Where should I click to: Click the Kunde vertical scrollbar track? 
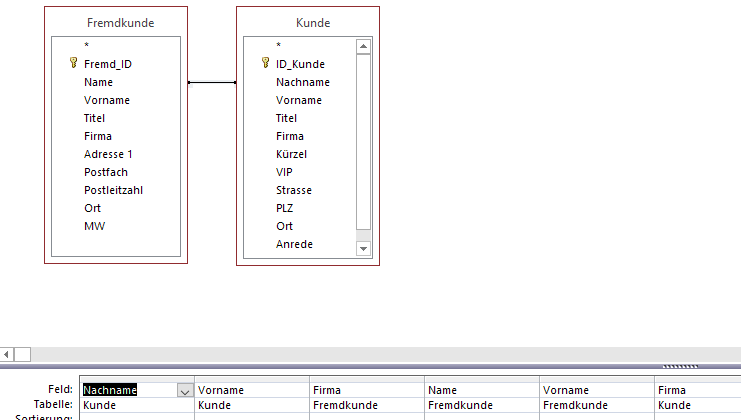pos(363,150)
